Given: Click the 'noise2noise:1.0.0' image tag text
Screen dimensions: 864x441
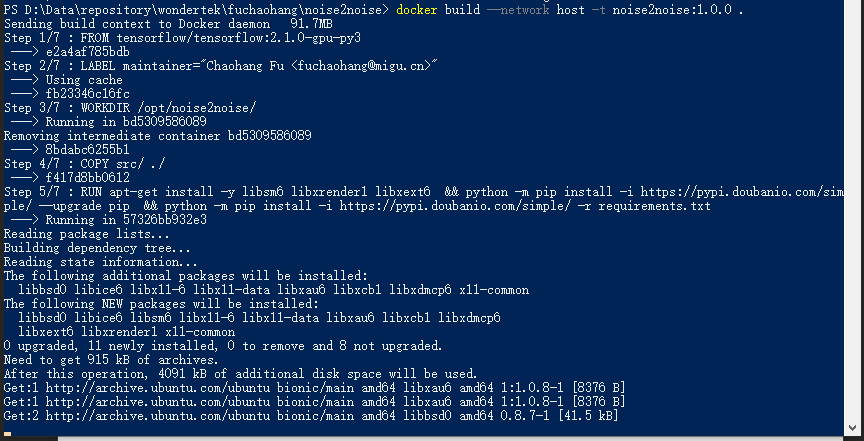Looking at the screenshot, I should tap(672, 10).
